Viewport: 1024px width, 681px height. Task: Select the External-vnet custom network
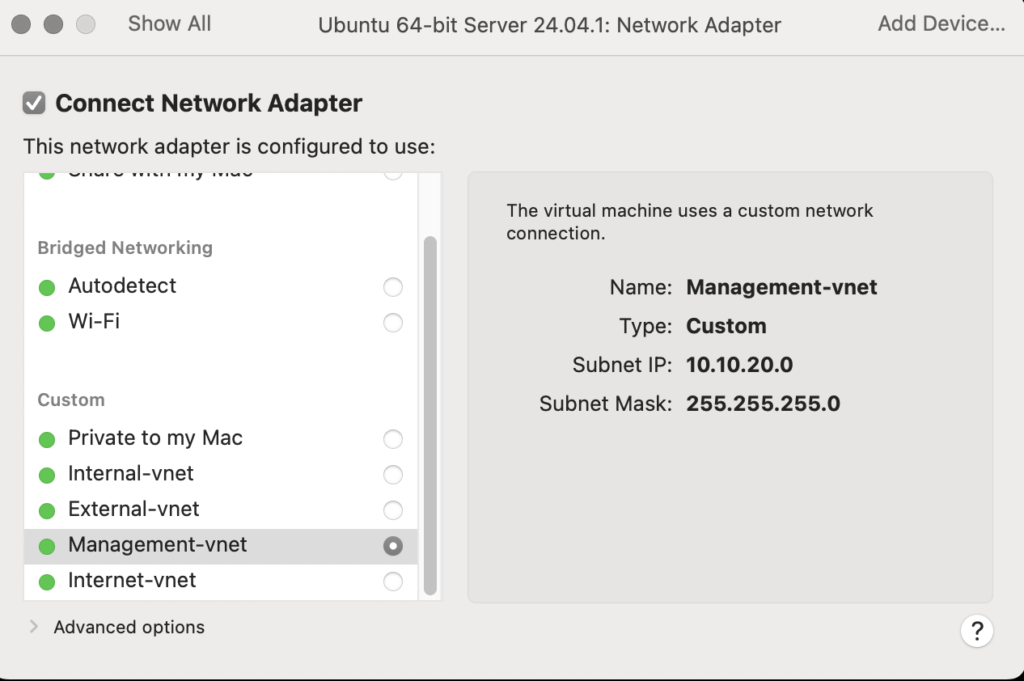[393, 510]
